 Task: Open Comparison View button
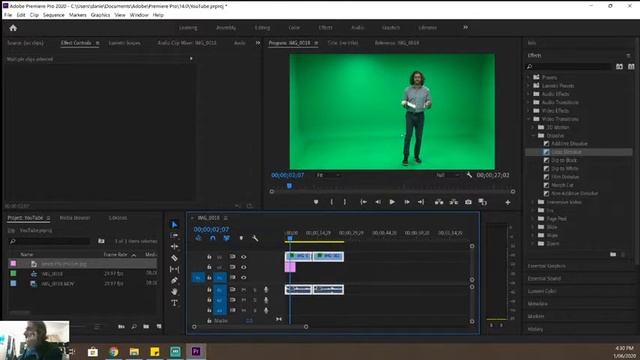[482, 202]
